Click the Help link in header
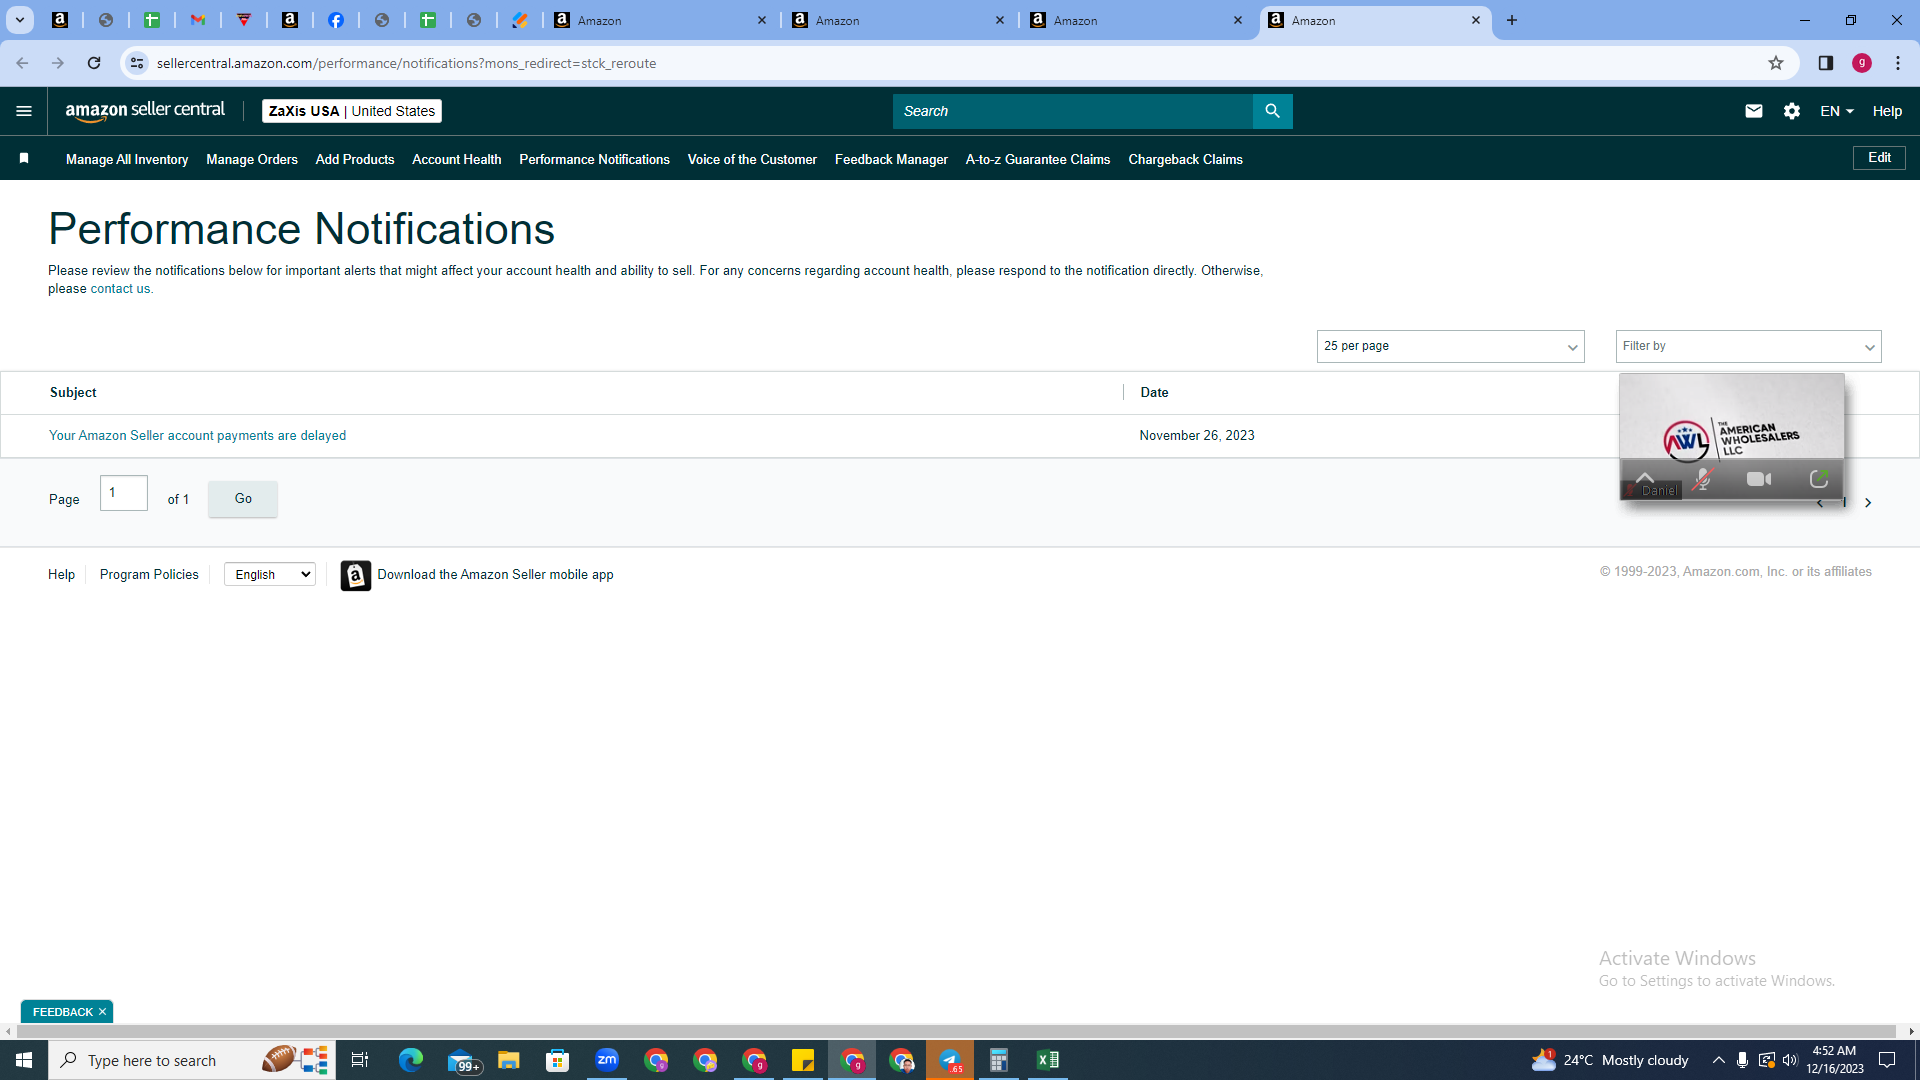The image size is (1920, 1080). 1887,111
